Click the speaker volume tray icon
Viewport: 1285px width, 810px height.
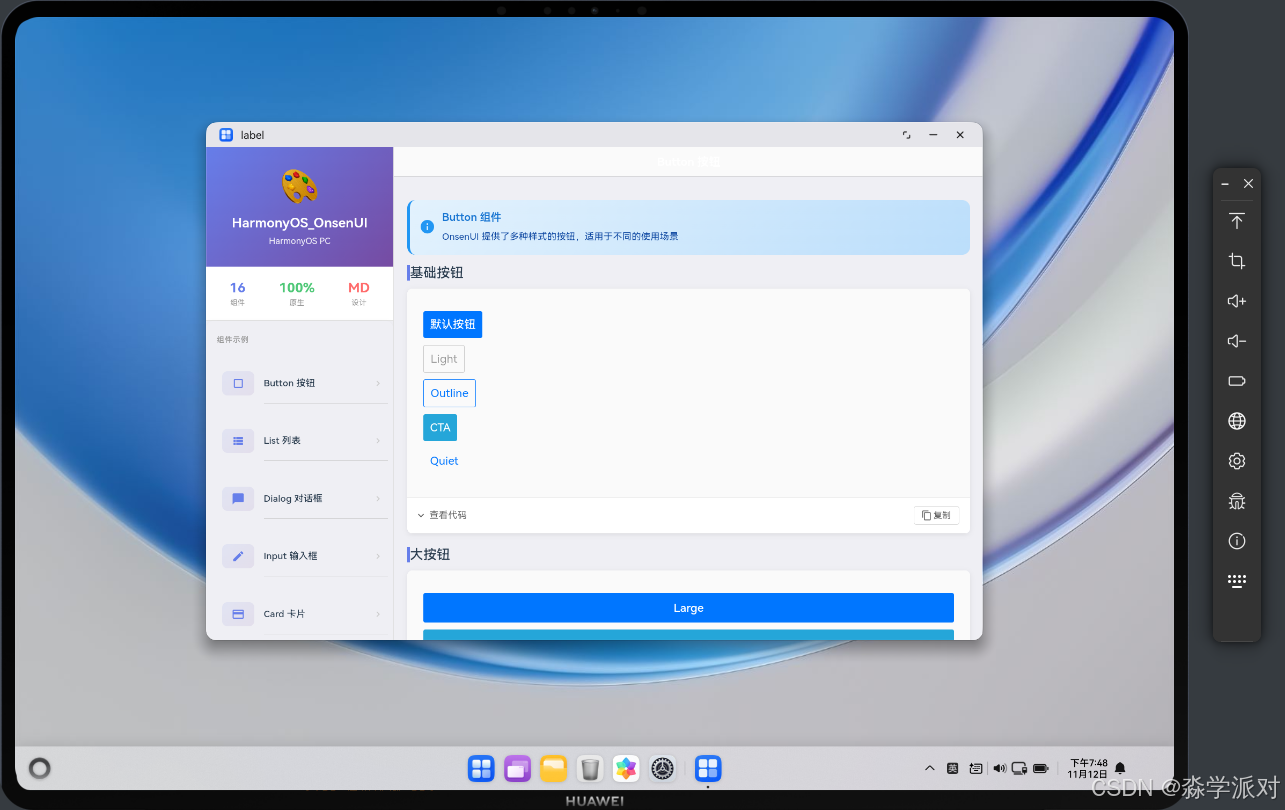pos(999,768)
